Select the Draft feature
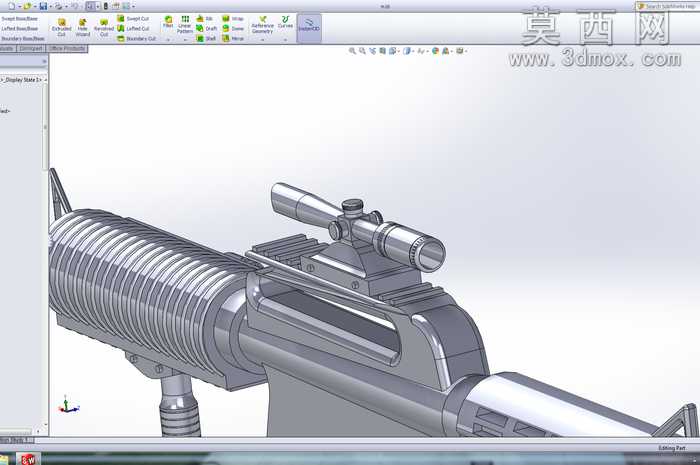 coord(207,29)
